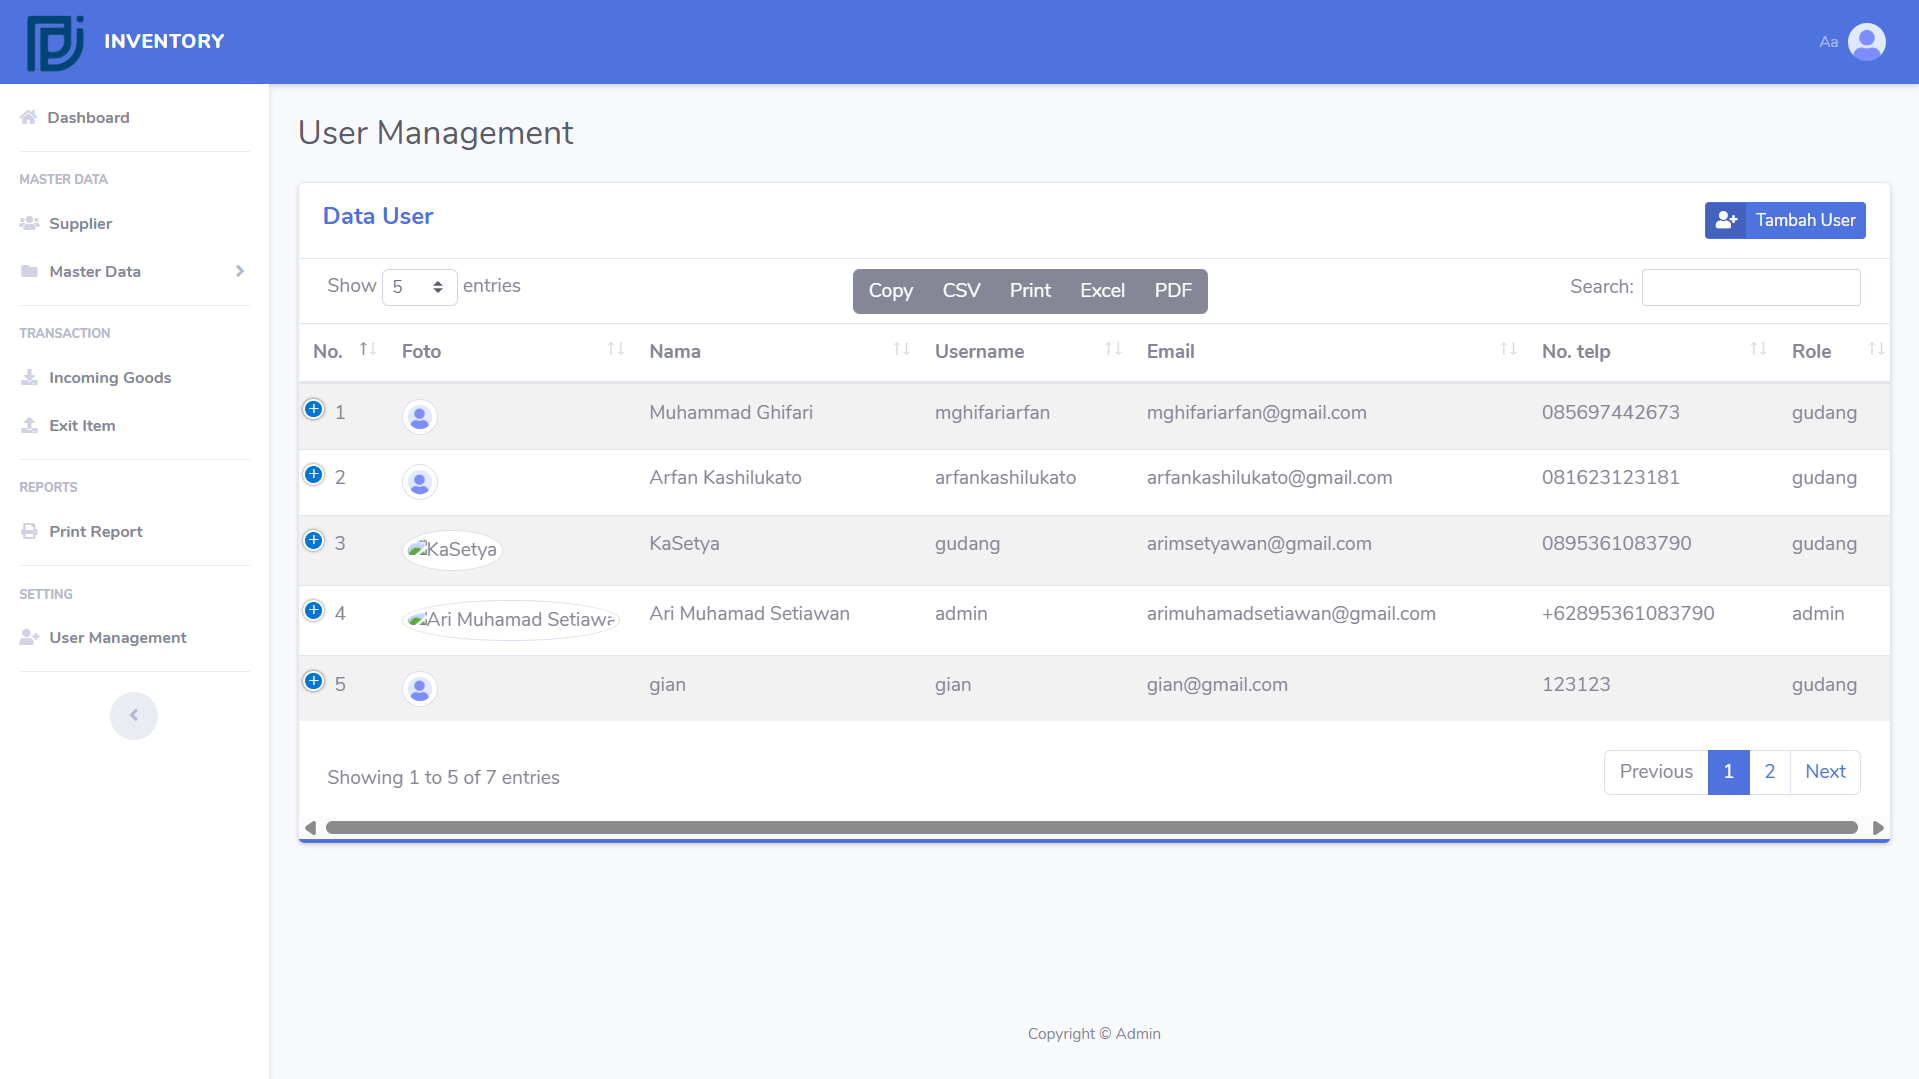Open Exit Item in the sidebar
This screenshot has height=1079, width=1919.
pos(82,425)
